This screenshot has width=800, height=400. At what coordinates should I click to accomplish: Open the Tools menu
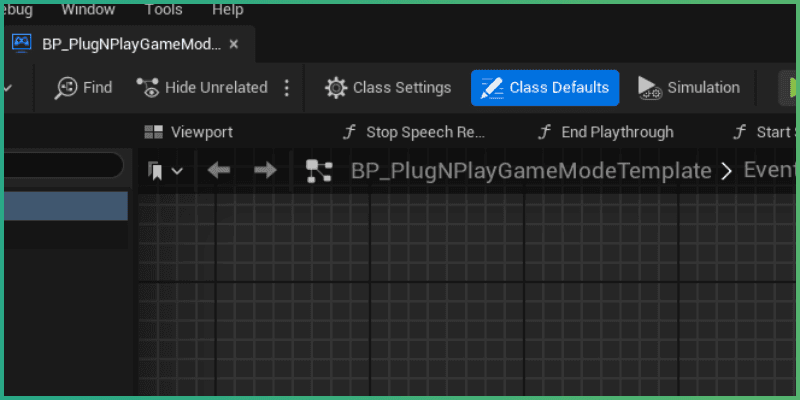(x=164, y=9)
